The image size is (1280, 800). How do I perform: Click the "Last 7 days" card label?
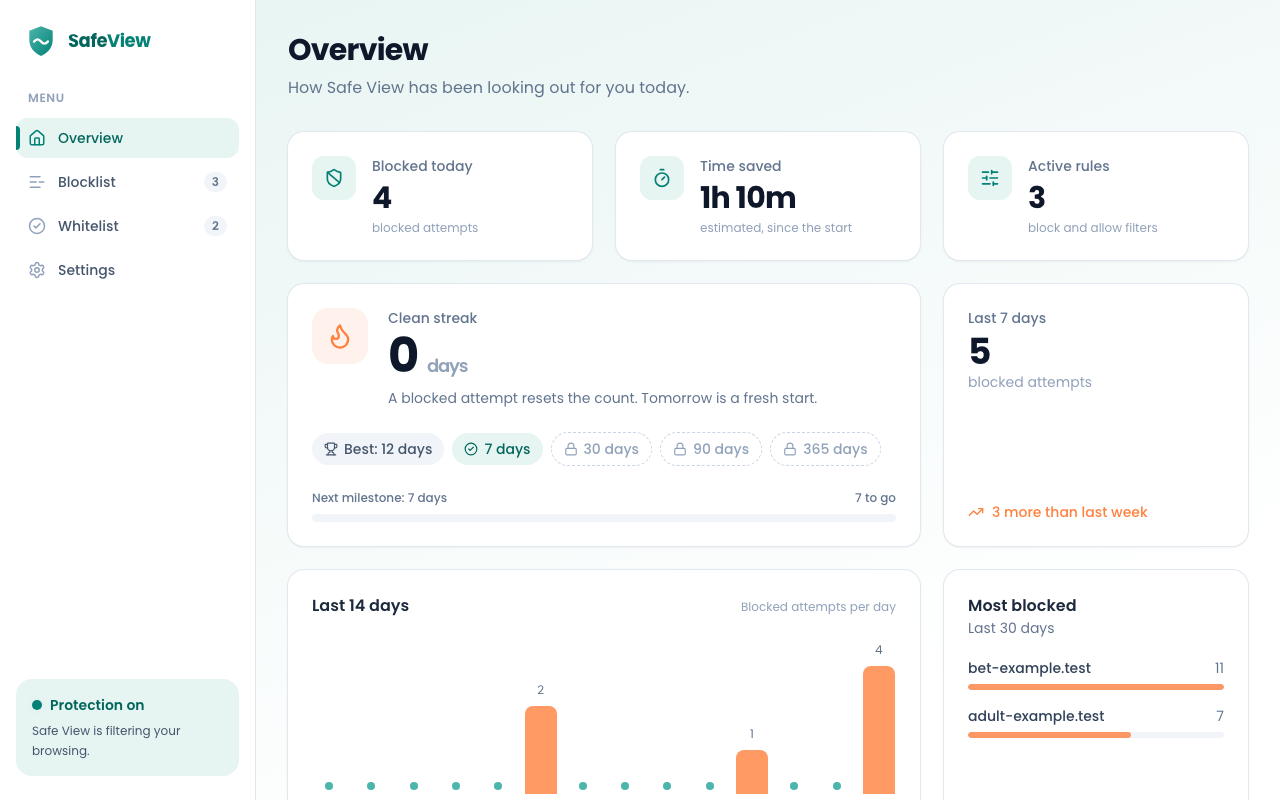point(1007,318)
